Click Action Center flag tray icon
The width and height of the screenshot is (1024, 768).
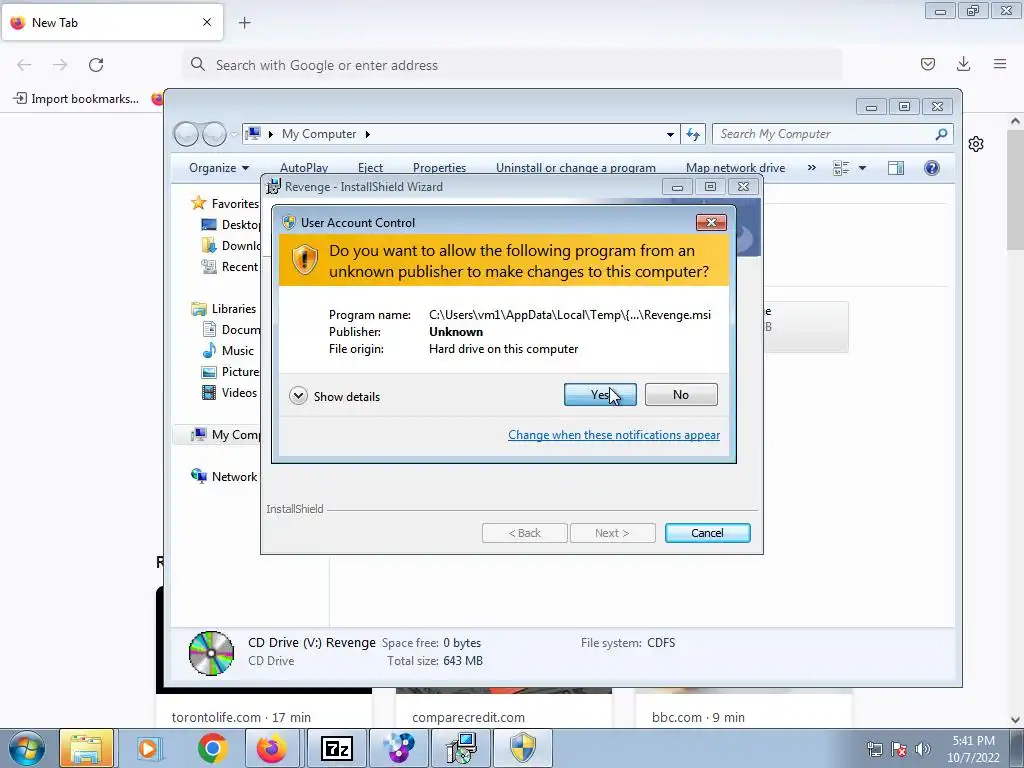(x=898, y=749)
